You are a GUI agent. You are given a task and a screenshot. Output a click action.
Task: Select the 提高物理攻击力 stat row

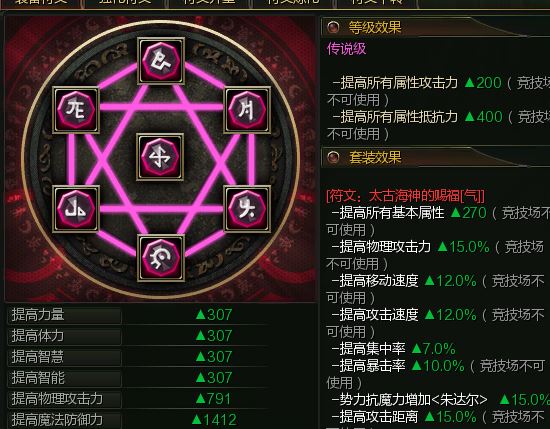point(137,399)
